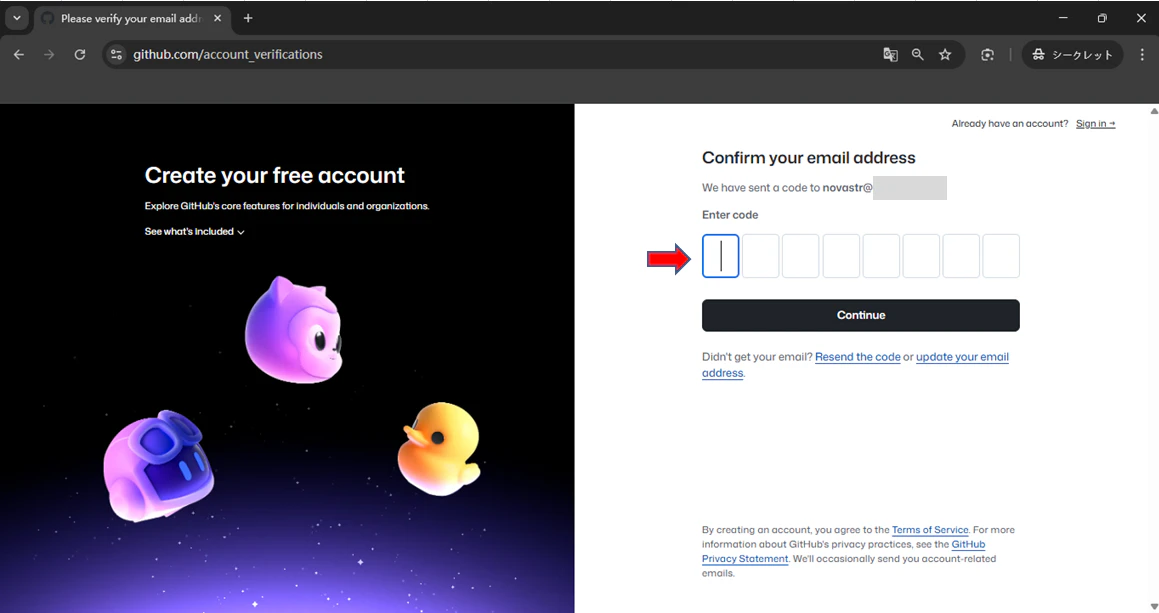The width and height of the screenshot is (1159, 613).
Task: Open site information icon in address bar
Action: (116, 55)
